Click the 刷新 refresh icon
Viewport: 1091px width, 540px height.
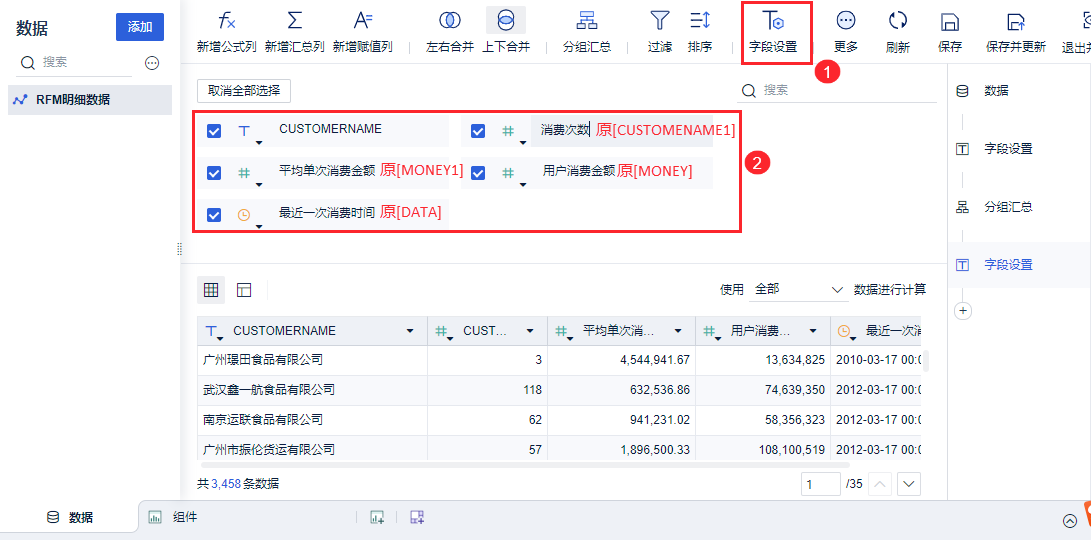click(898, 22)
